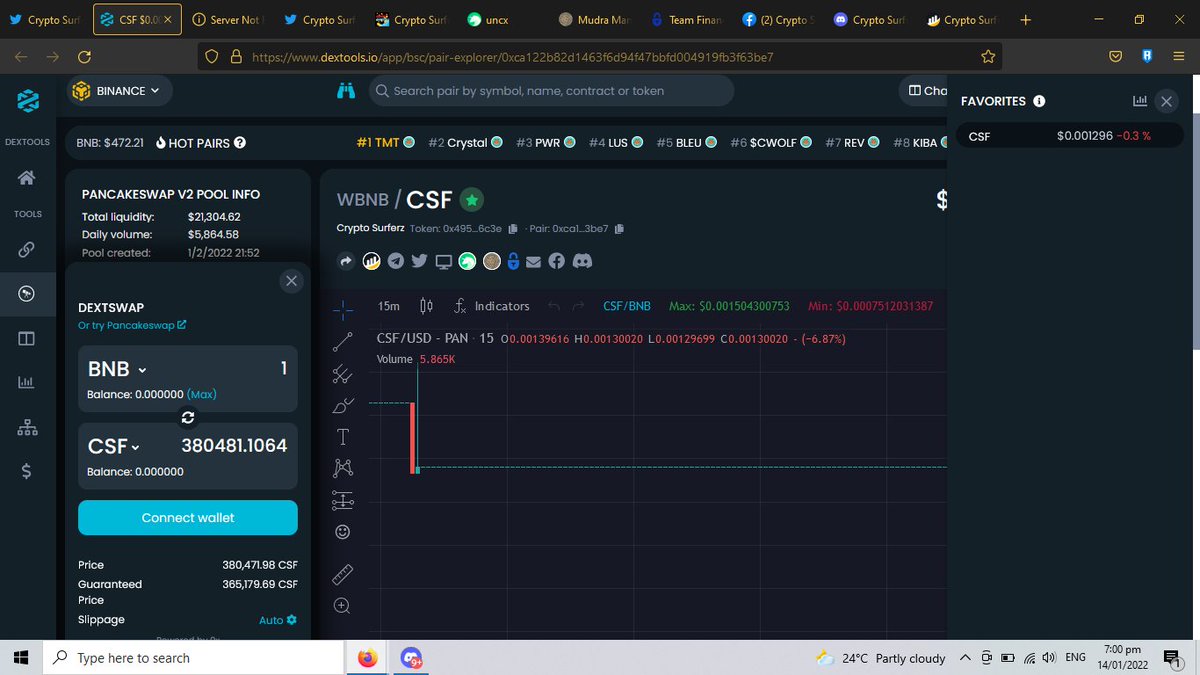Open the Facebook link icon for CSF

[x=556, y=261]
